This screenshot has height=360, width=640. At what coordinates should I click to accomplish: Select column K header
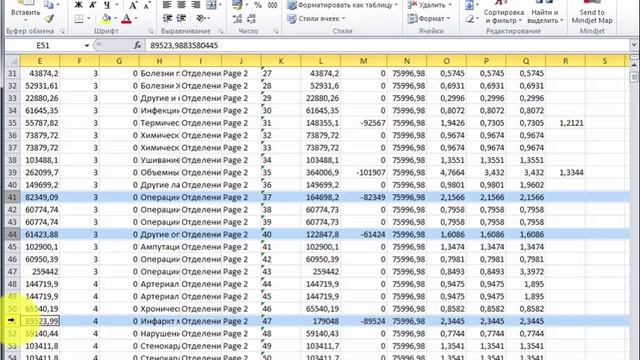(x=281, y=61)
